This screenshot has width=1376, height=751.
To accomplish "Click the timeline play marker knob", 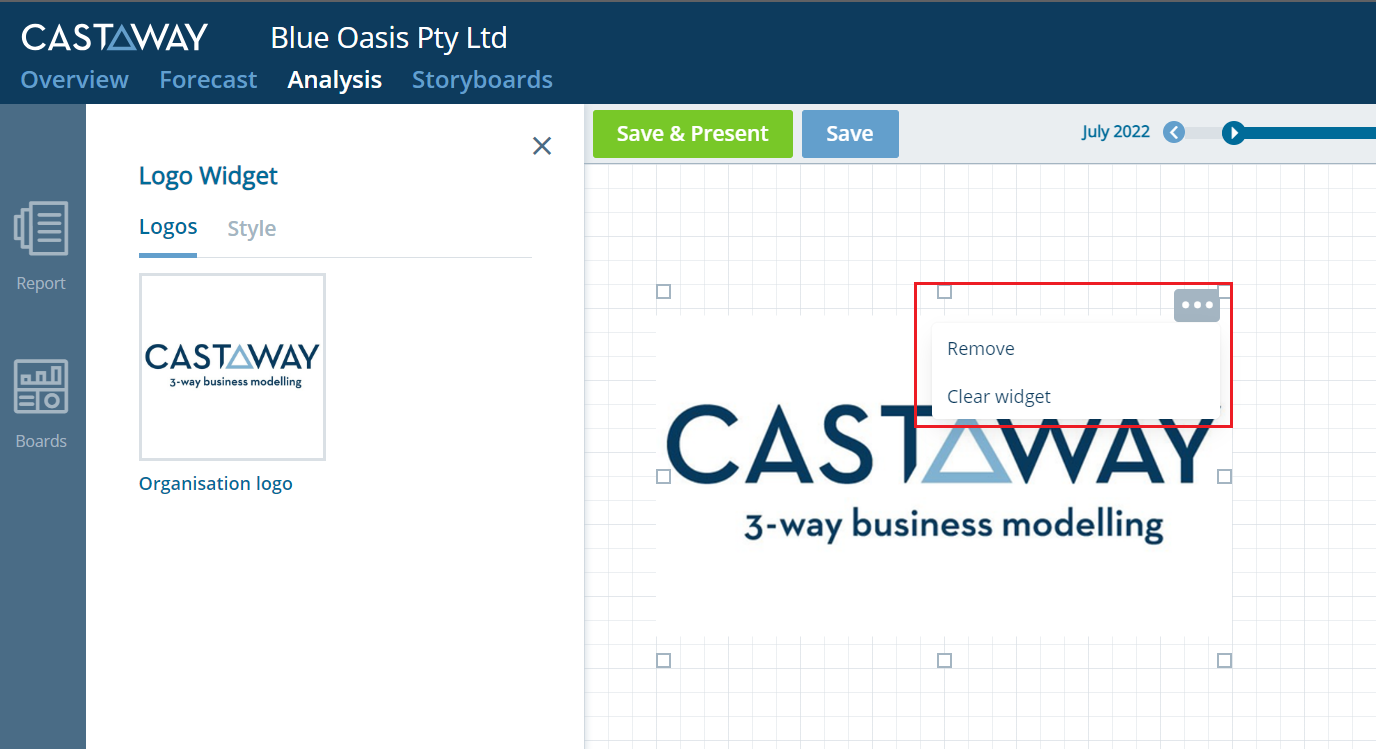I will click(1234, 132).
